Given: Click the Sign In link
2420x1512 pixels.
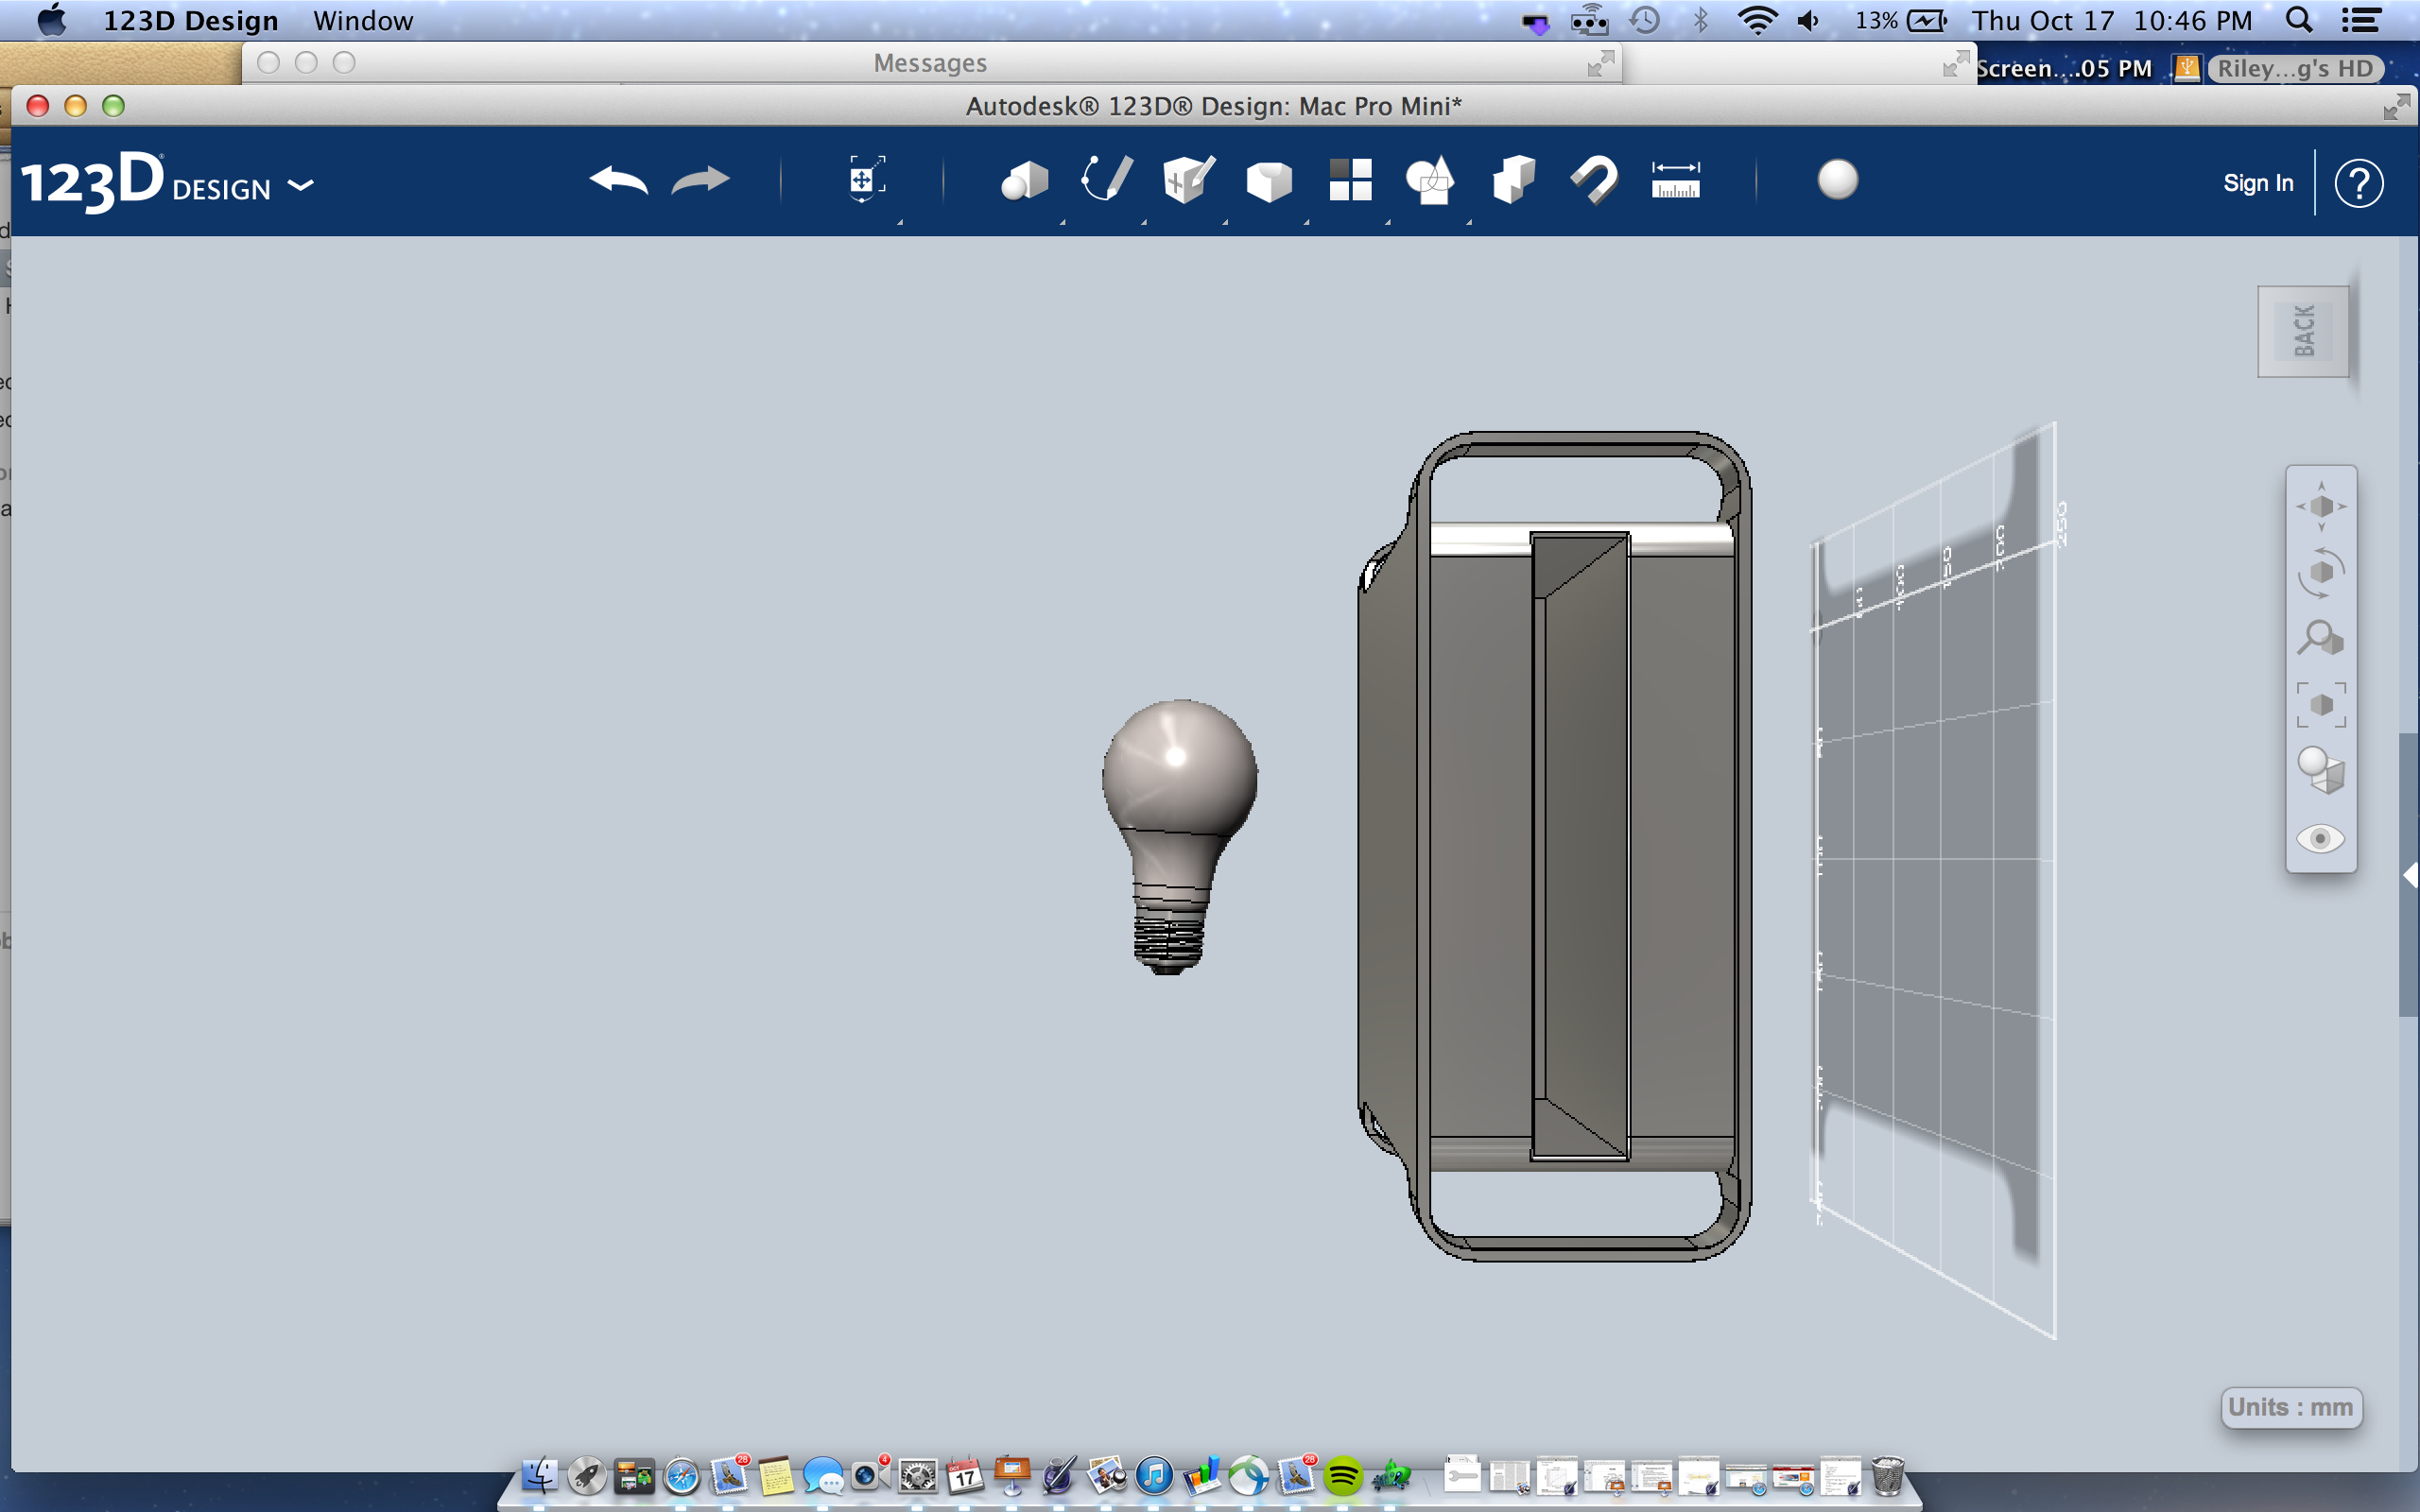Looking at the screenshot, I should click(2258, 182).
